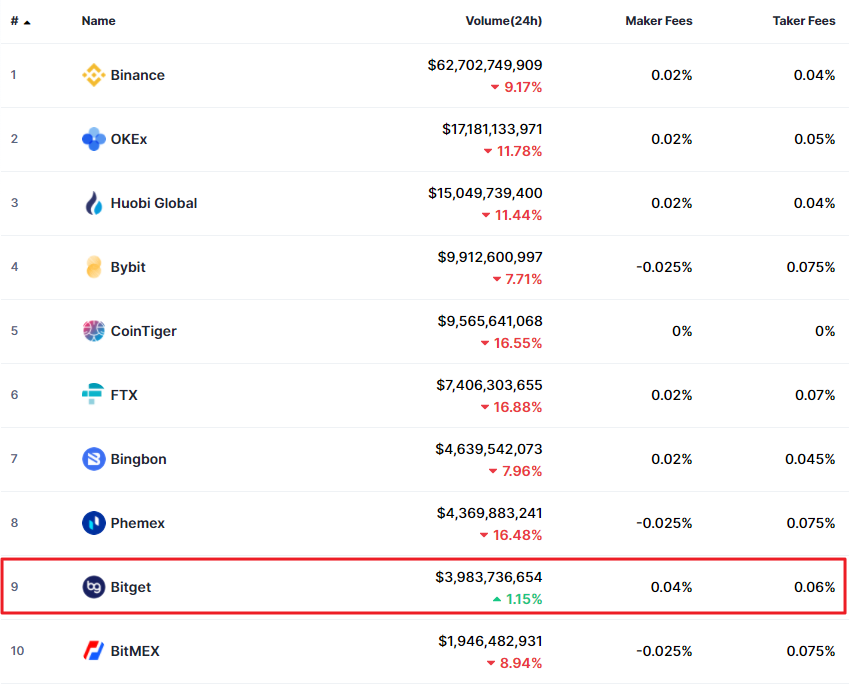Click the OKEx logo icon
Screen dimensions: 849x684
point(94,139)
